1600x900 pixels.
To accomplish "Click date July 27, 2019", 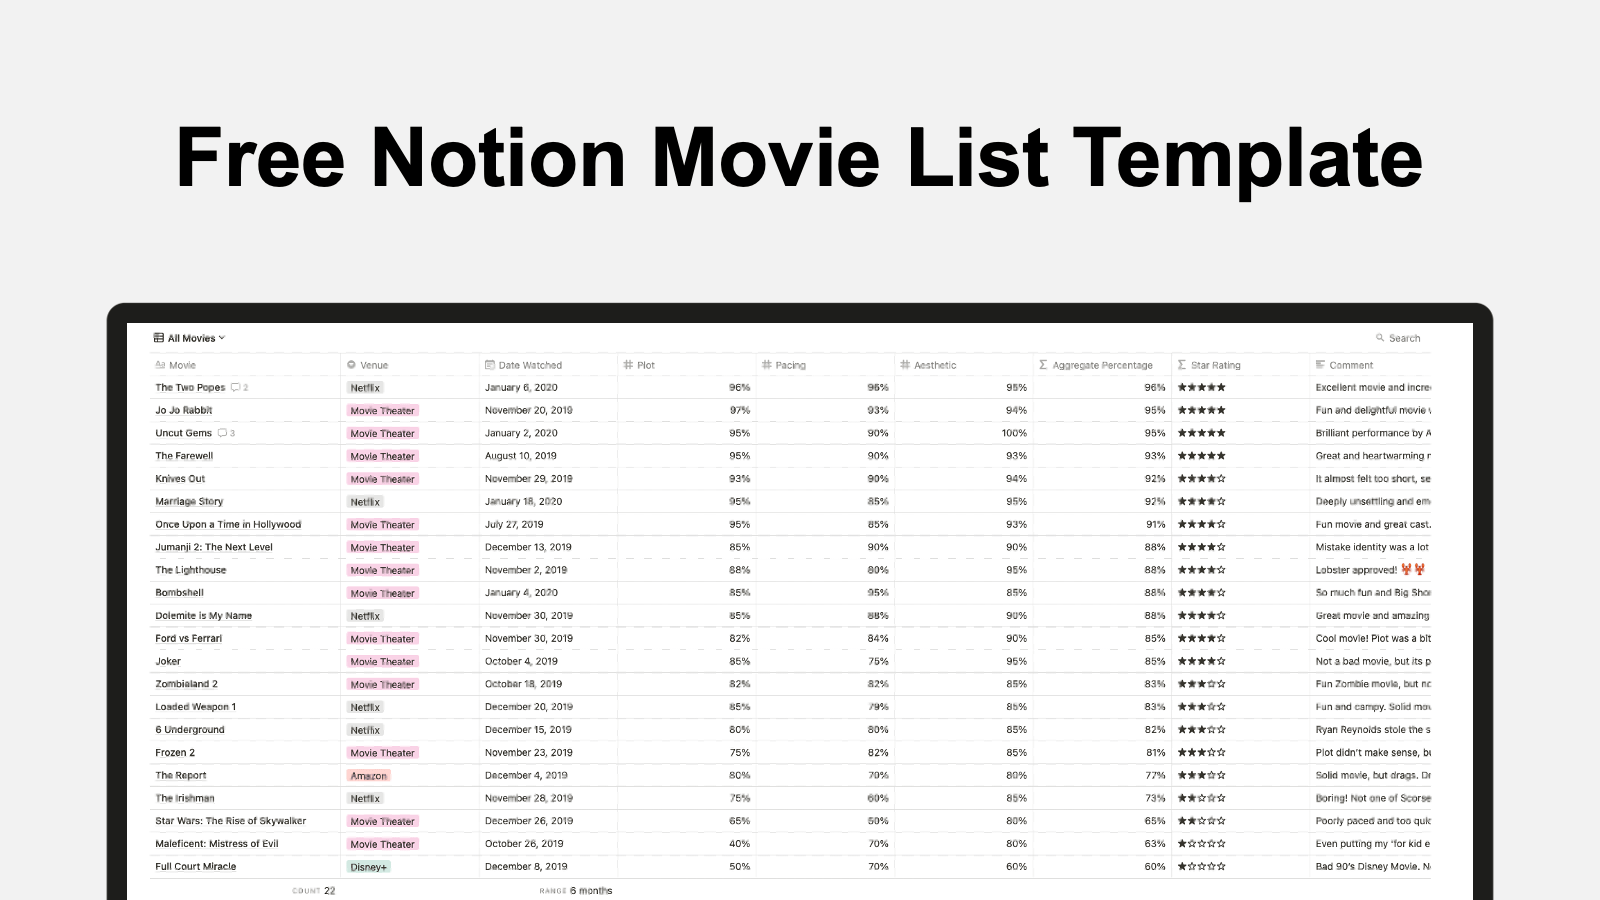I will (x=514, y=524).
